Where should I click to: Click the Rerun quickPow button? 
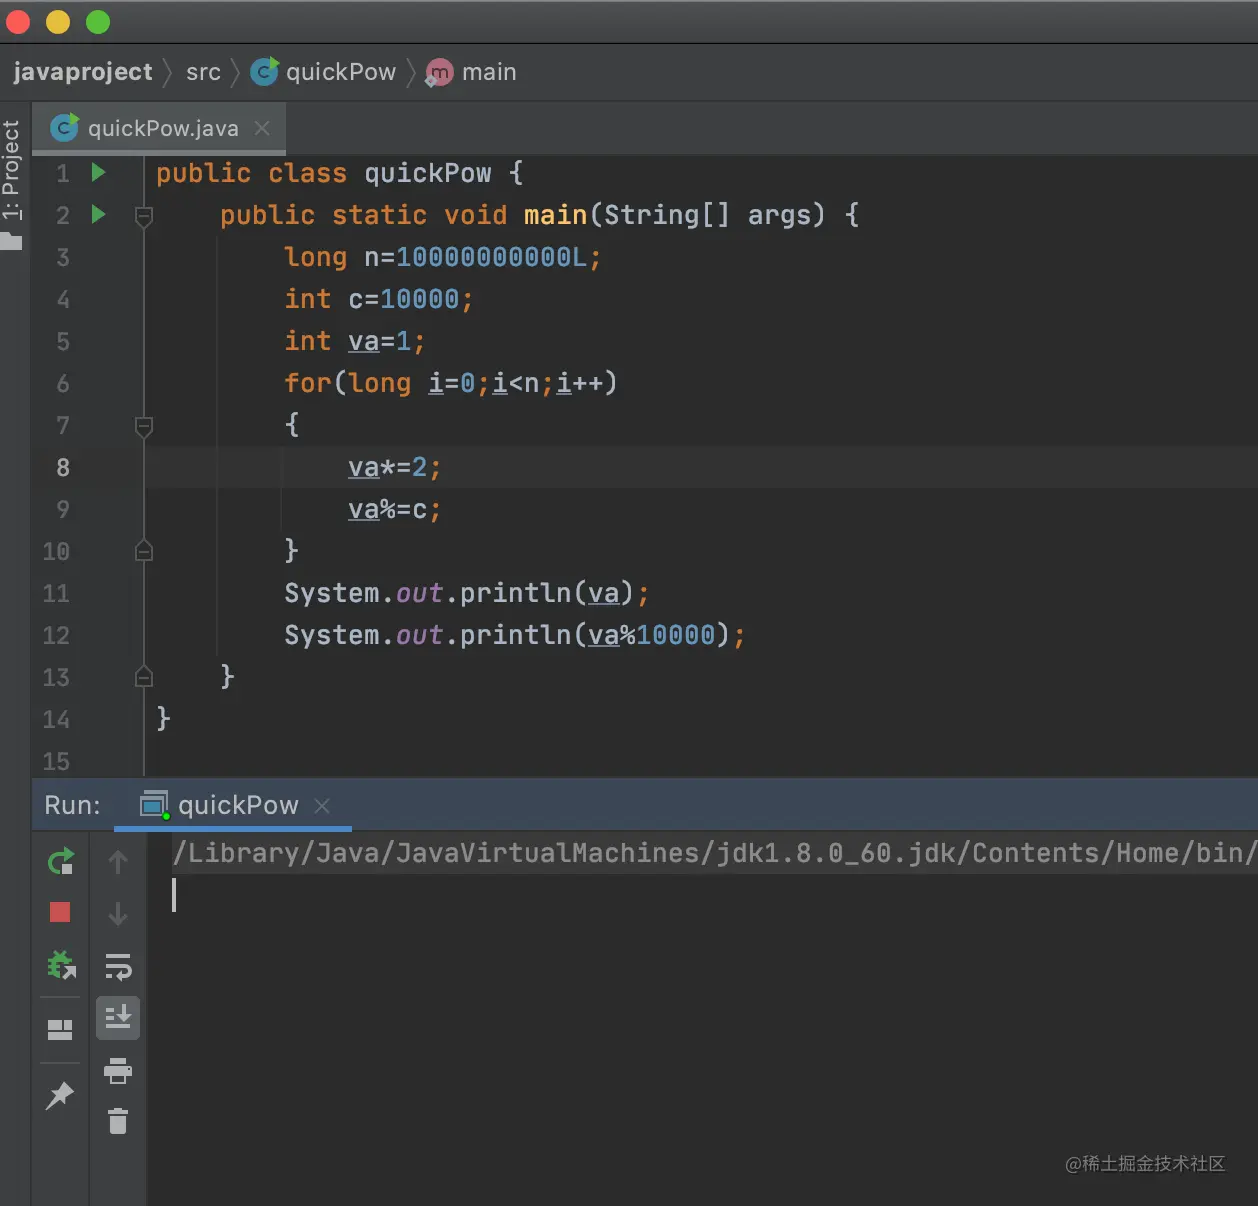(60, 861)
